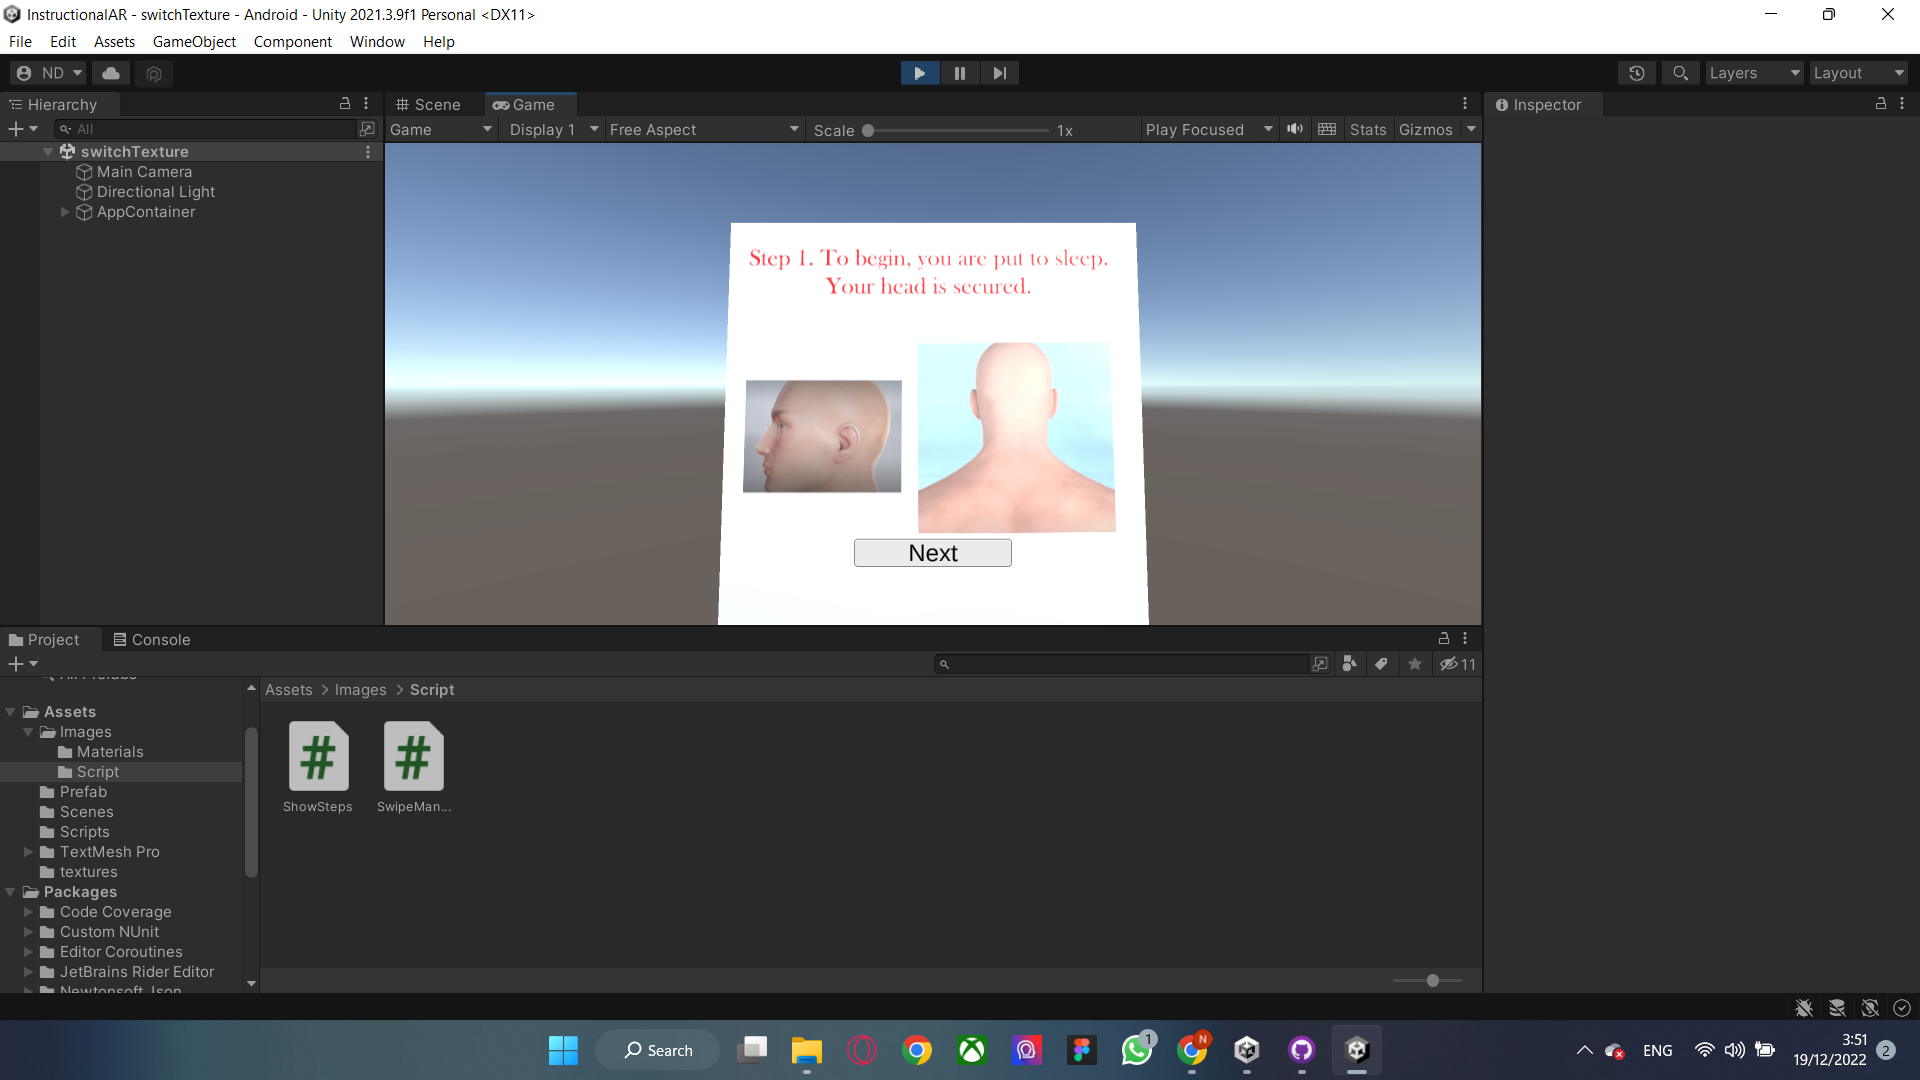Toggle hidden packages visibility showing 11
The height and width of the screenshot is (1080, 1920).
pyautogui.click(x=1457, y=664)
